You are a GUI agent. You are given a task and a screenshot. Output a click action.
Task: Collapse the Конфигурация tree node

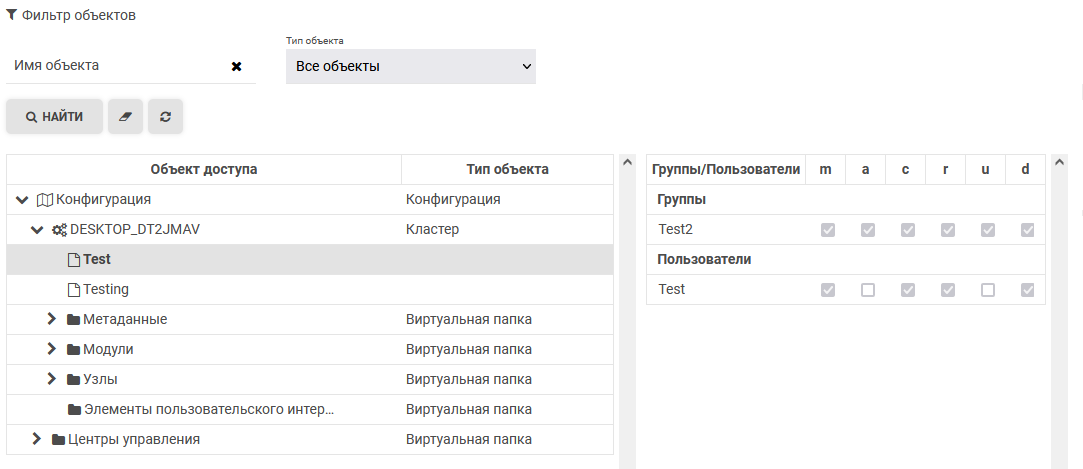click(x=22, y=200)
